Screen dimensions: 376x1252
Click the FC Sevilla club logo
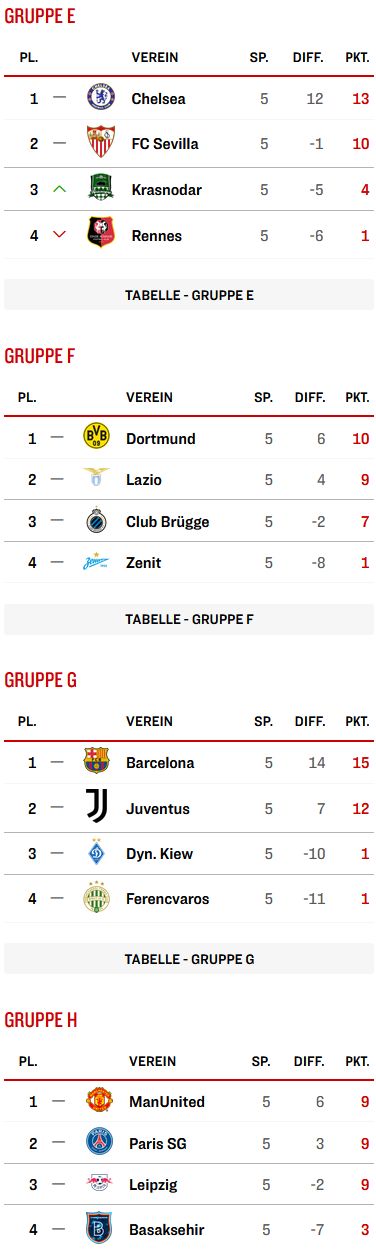point(99,143)
